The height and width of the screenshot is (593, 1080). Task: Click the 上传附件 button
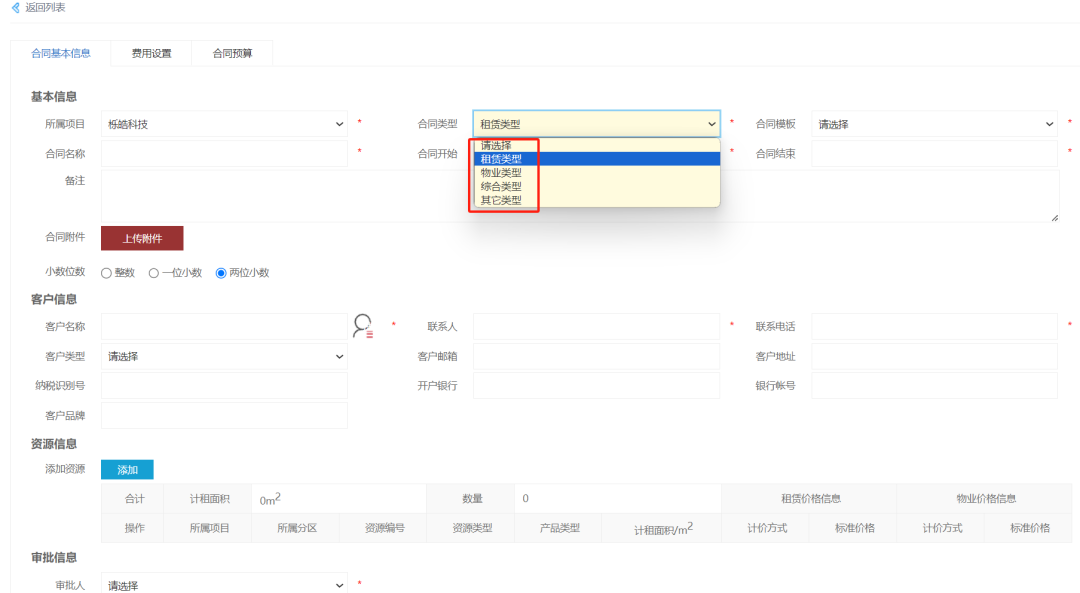(142, 238)
